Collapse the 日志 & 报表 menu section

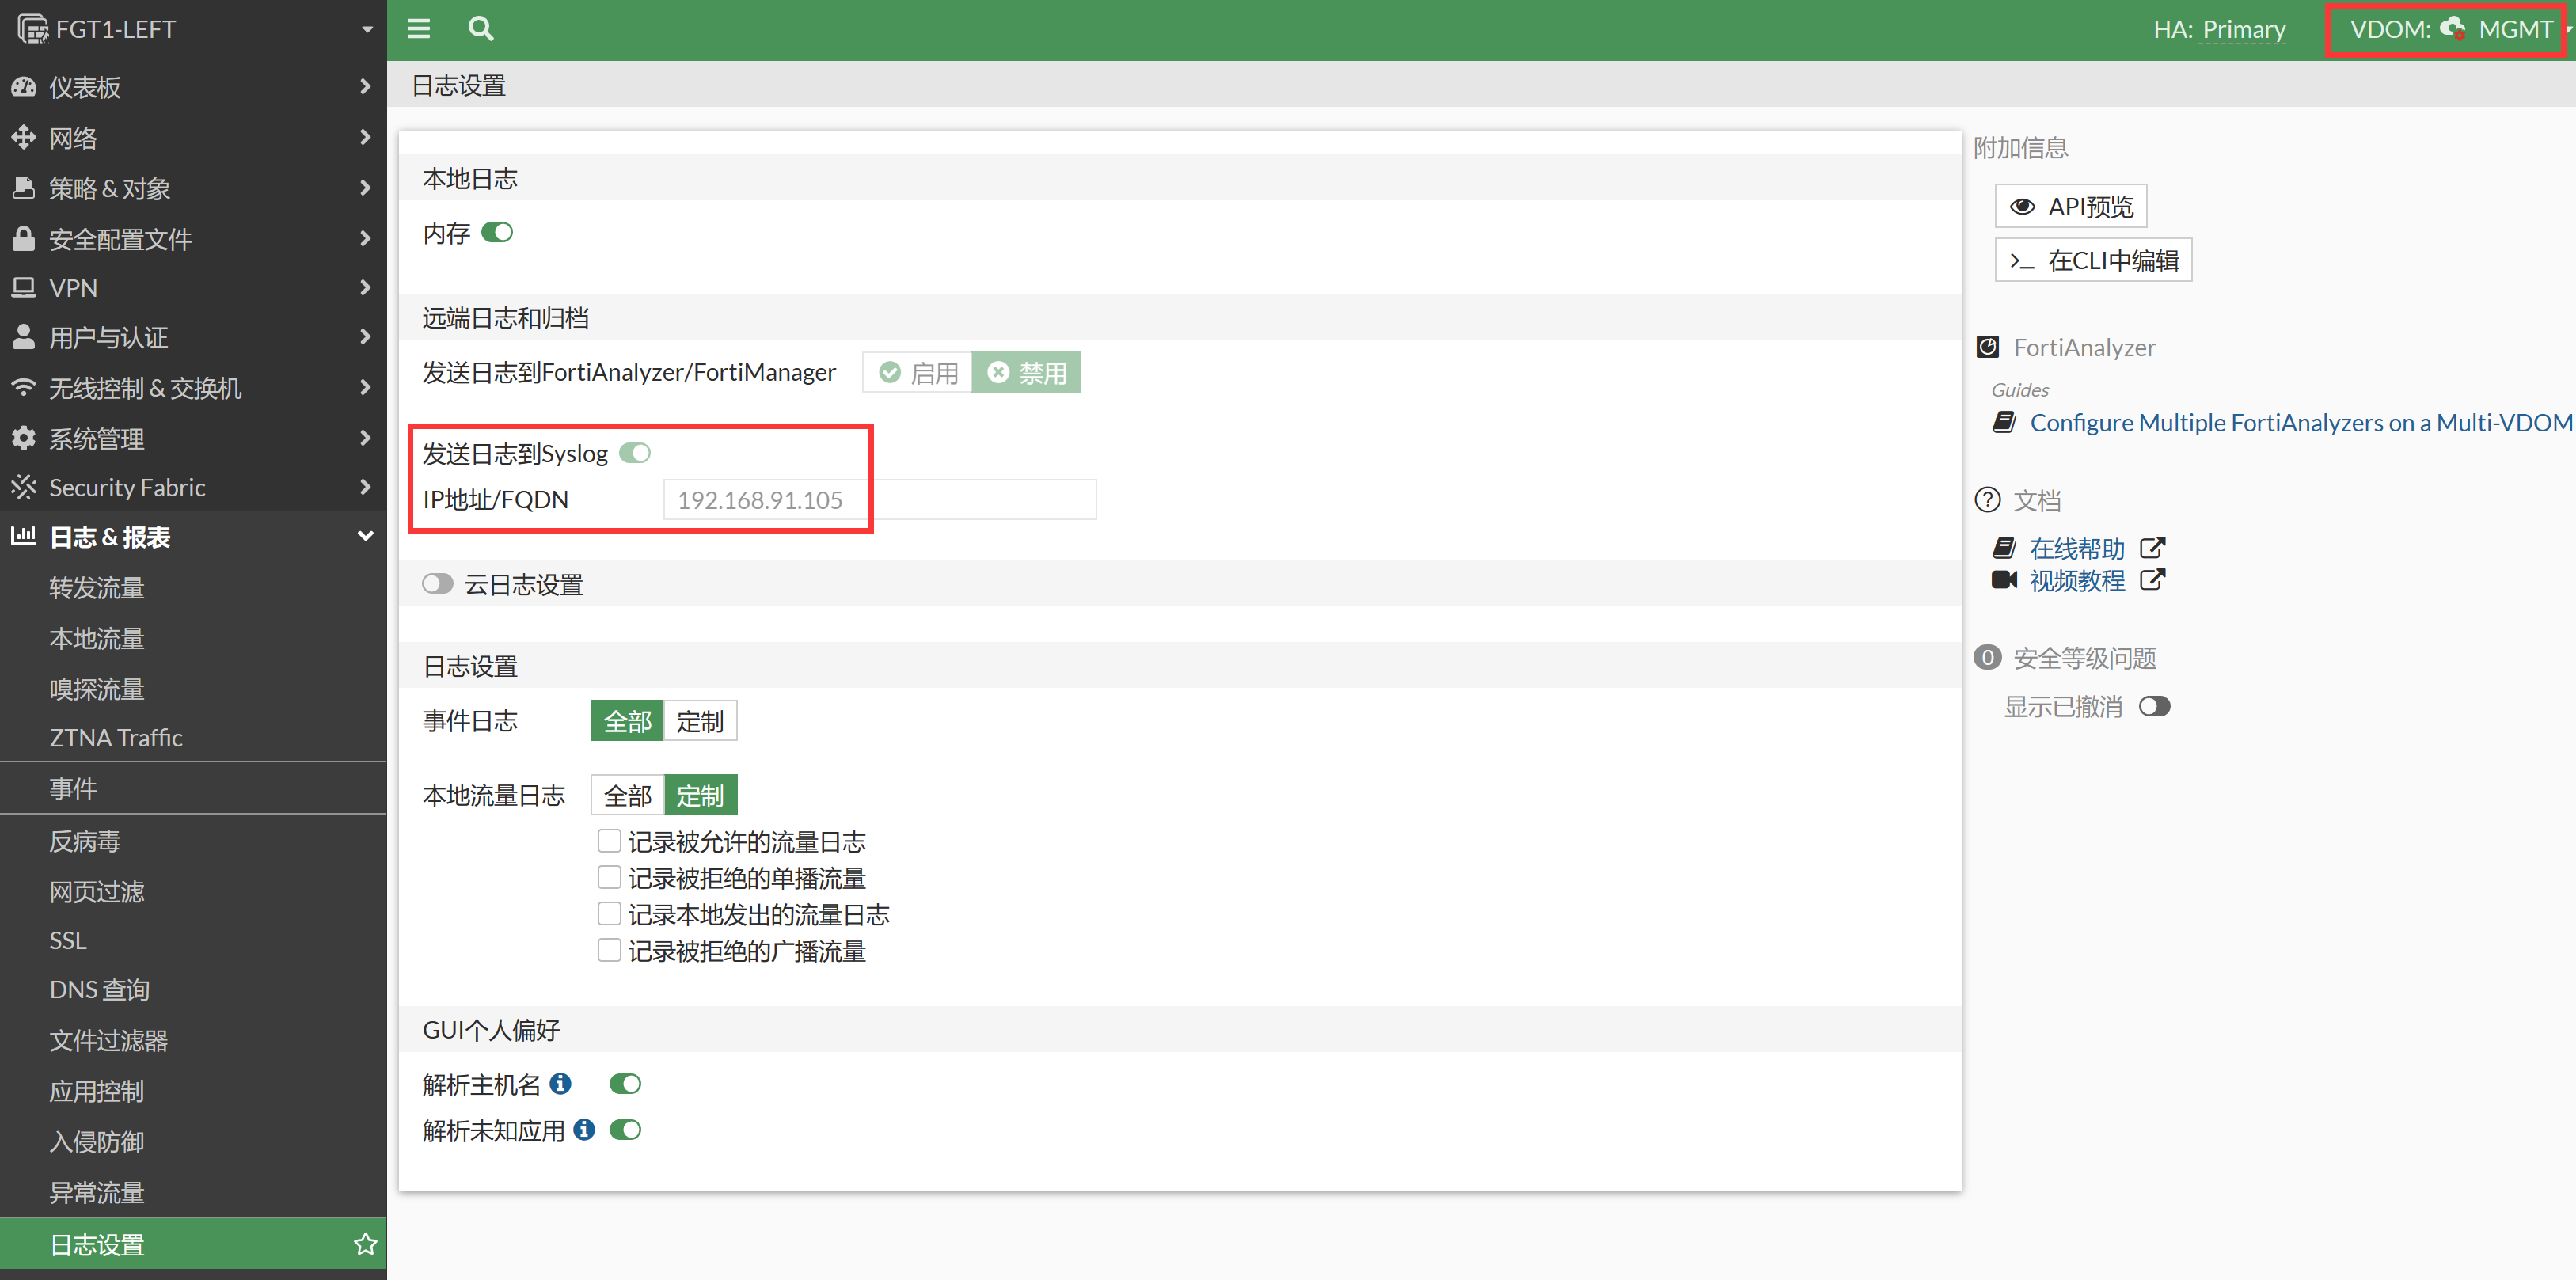coord(190,537)
